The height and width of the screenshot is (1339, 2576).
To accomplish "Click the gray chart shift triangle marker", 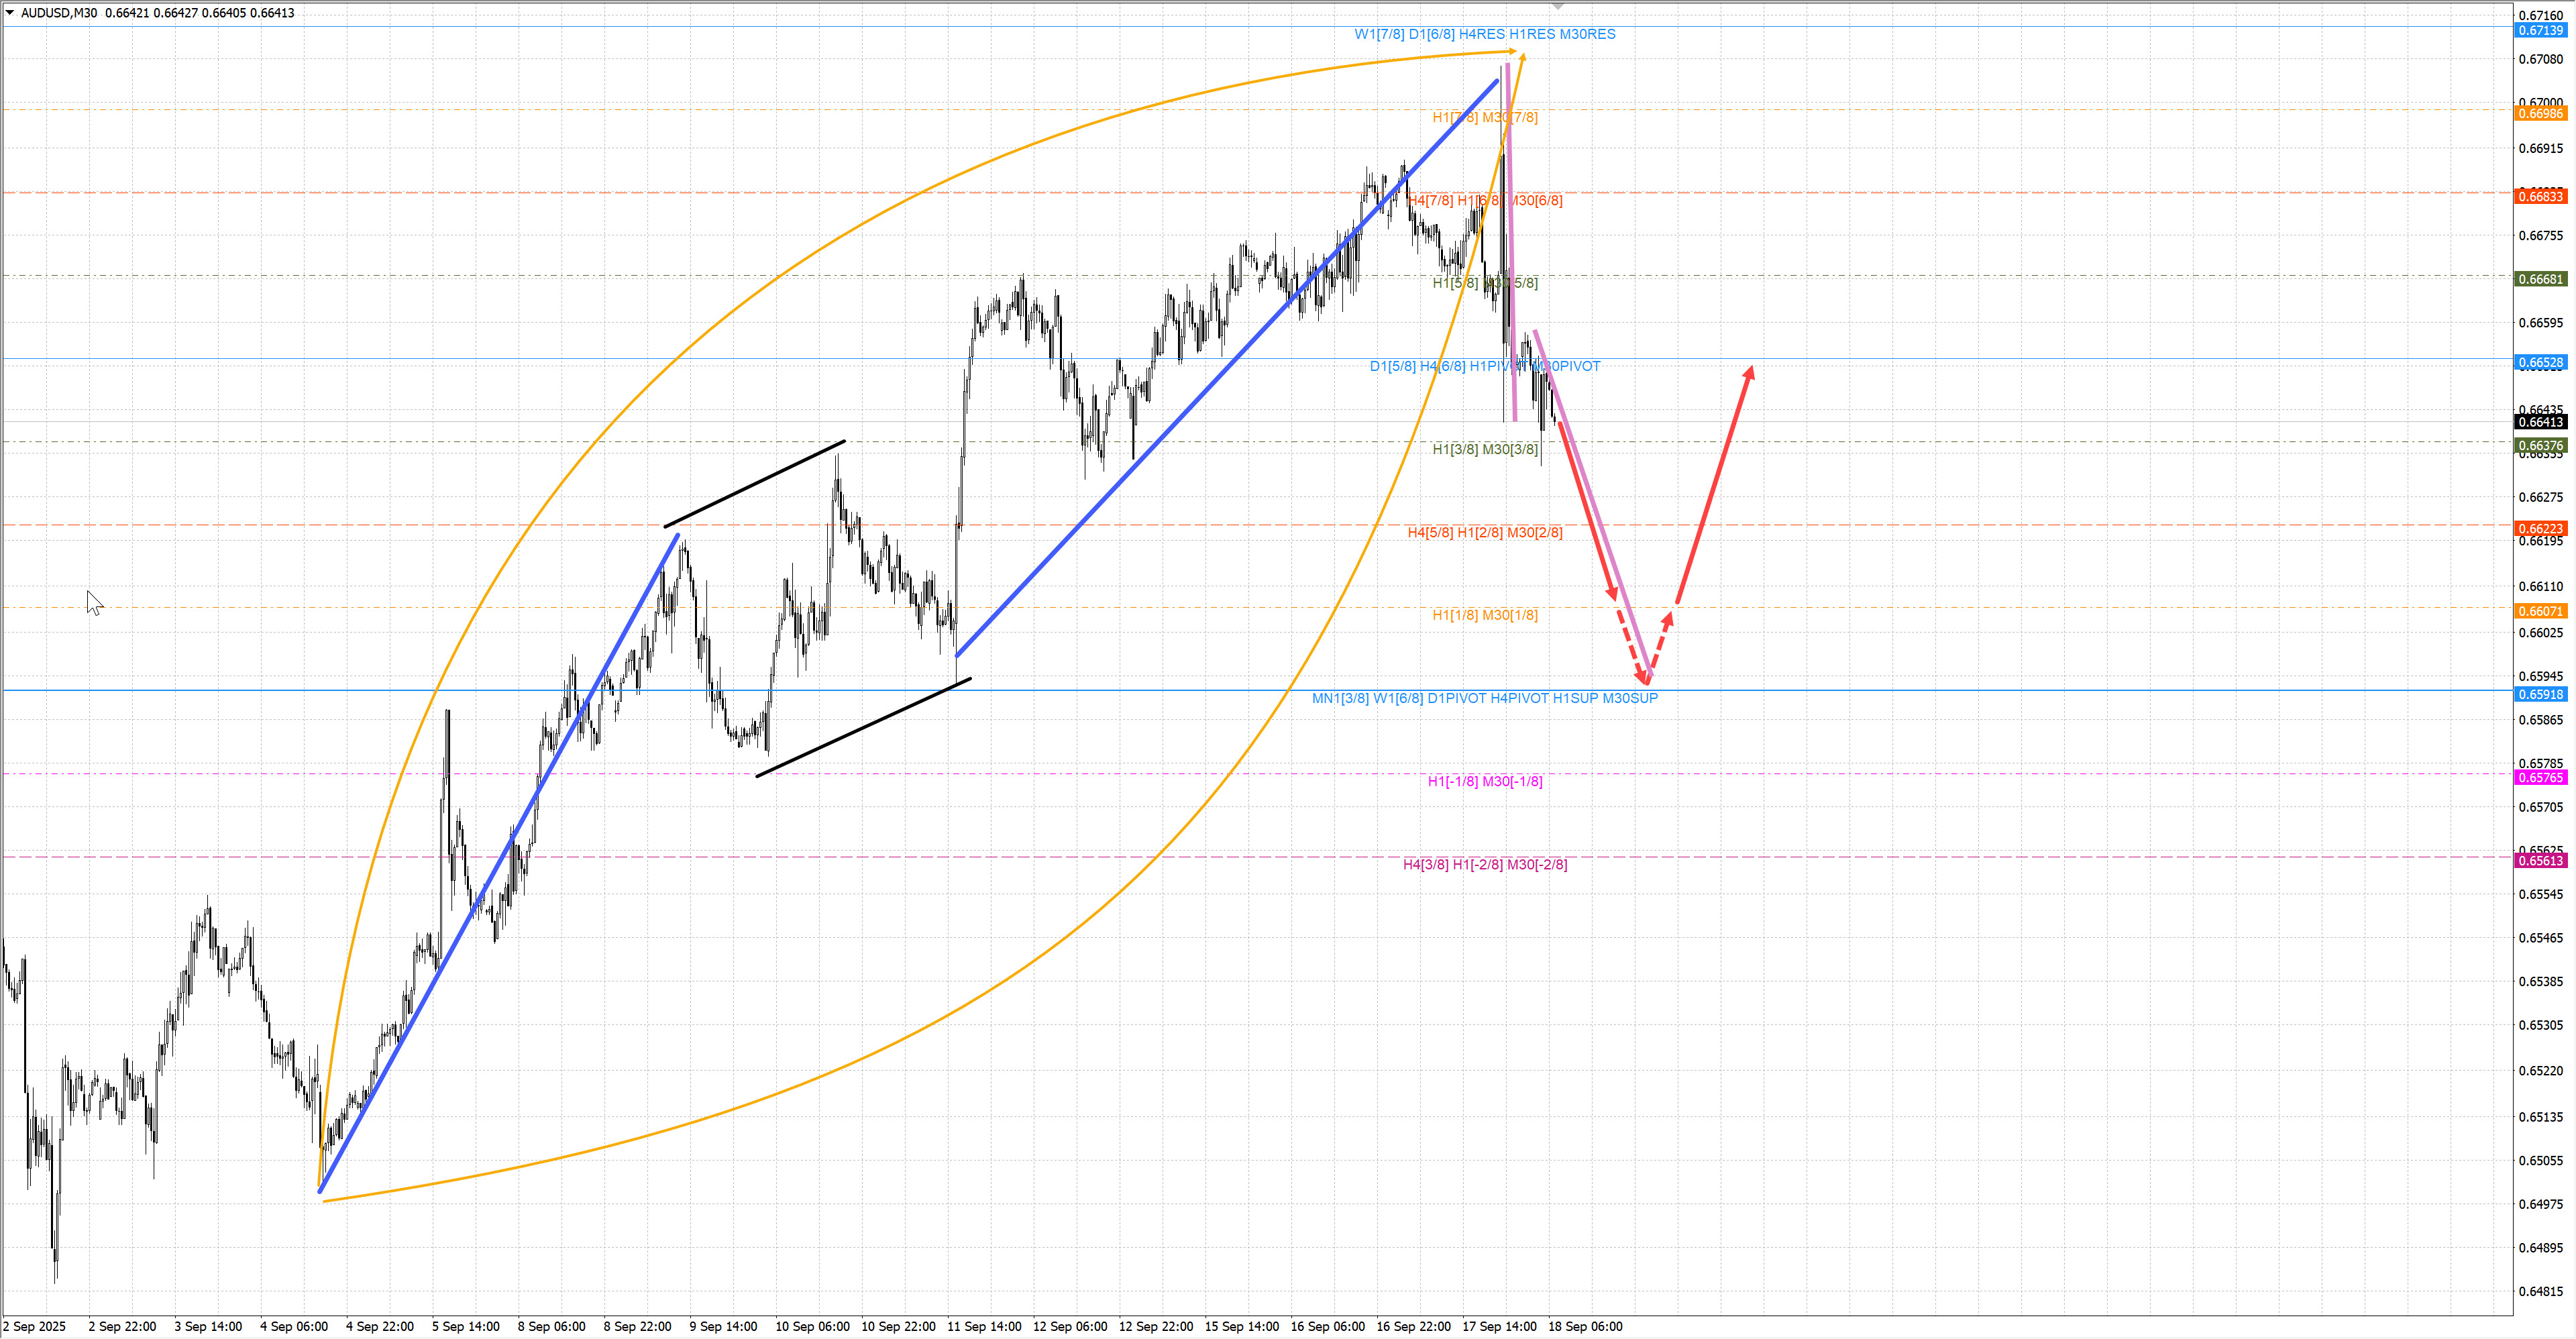I will (1557, 7).
